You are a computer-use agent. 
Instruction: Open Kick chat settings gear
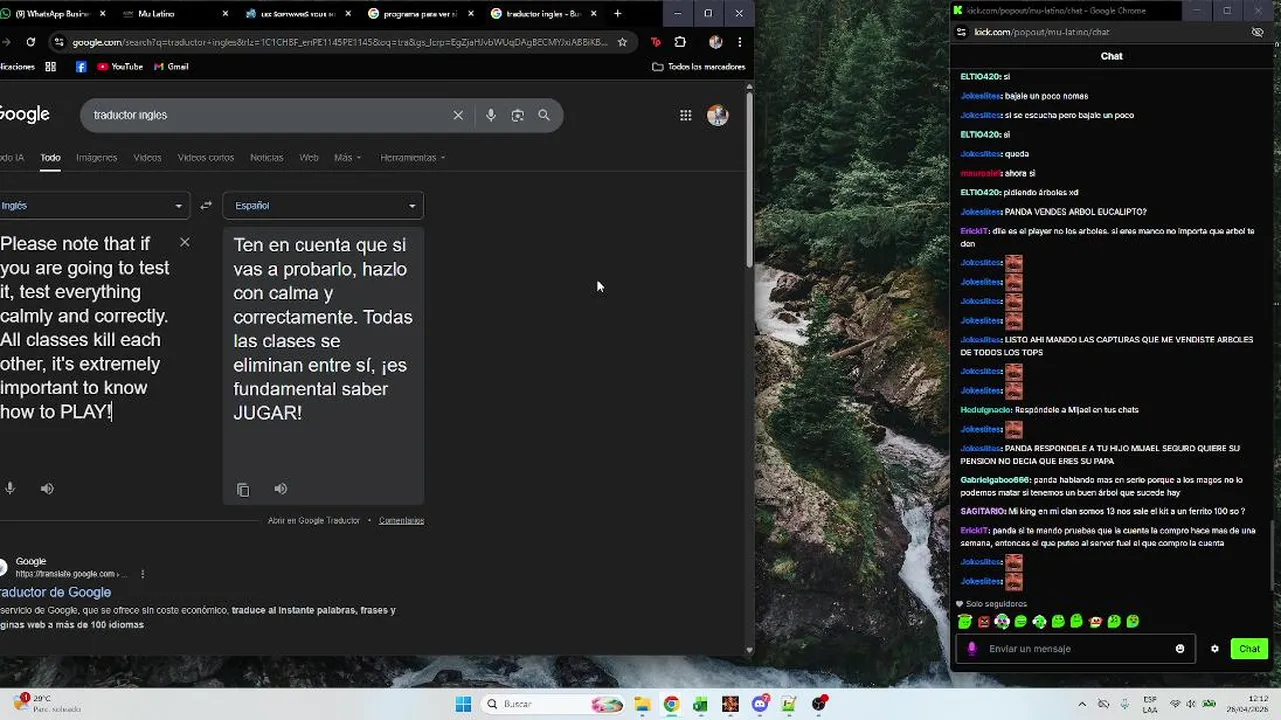[1215, 649]
